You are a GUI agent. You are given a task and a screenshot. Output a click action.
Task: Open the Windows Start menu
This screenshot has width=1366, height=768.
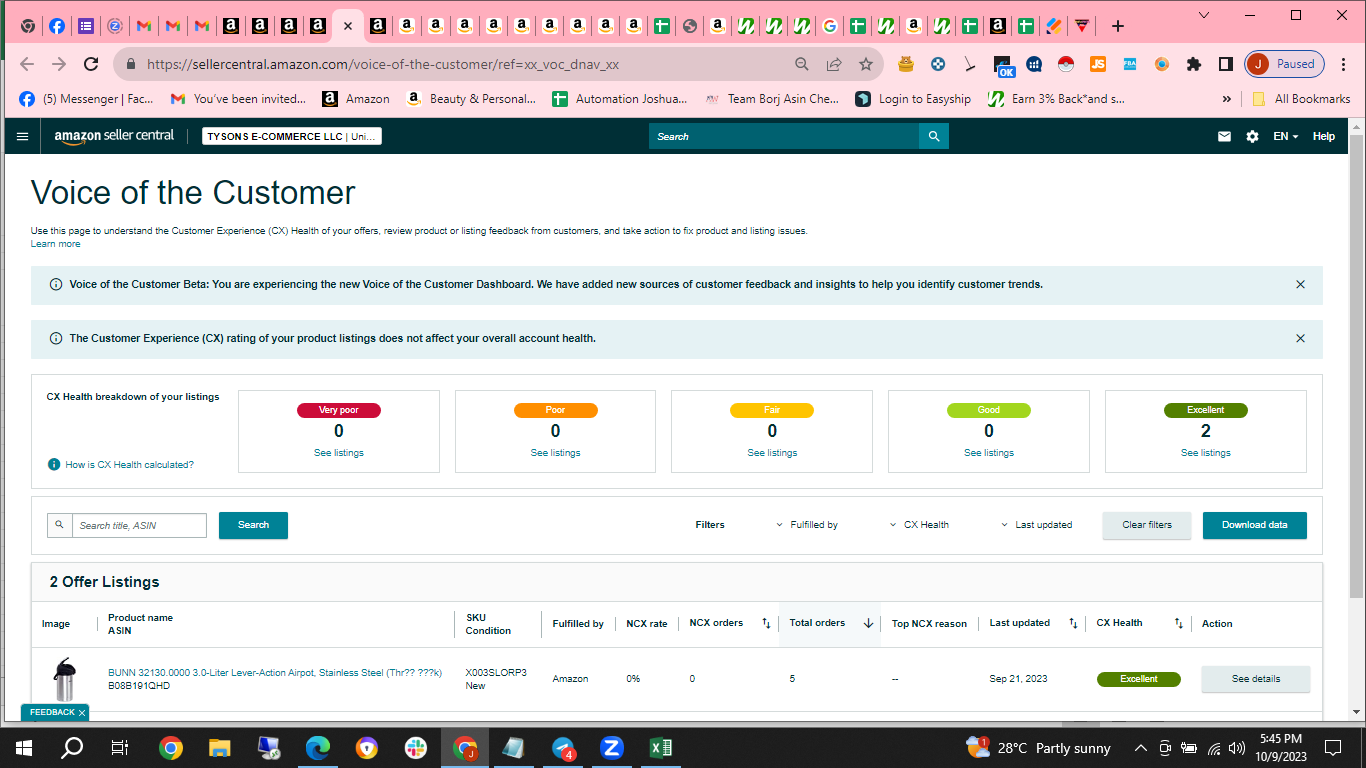point(24,748)
